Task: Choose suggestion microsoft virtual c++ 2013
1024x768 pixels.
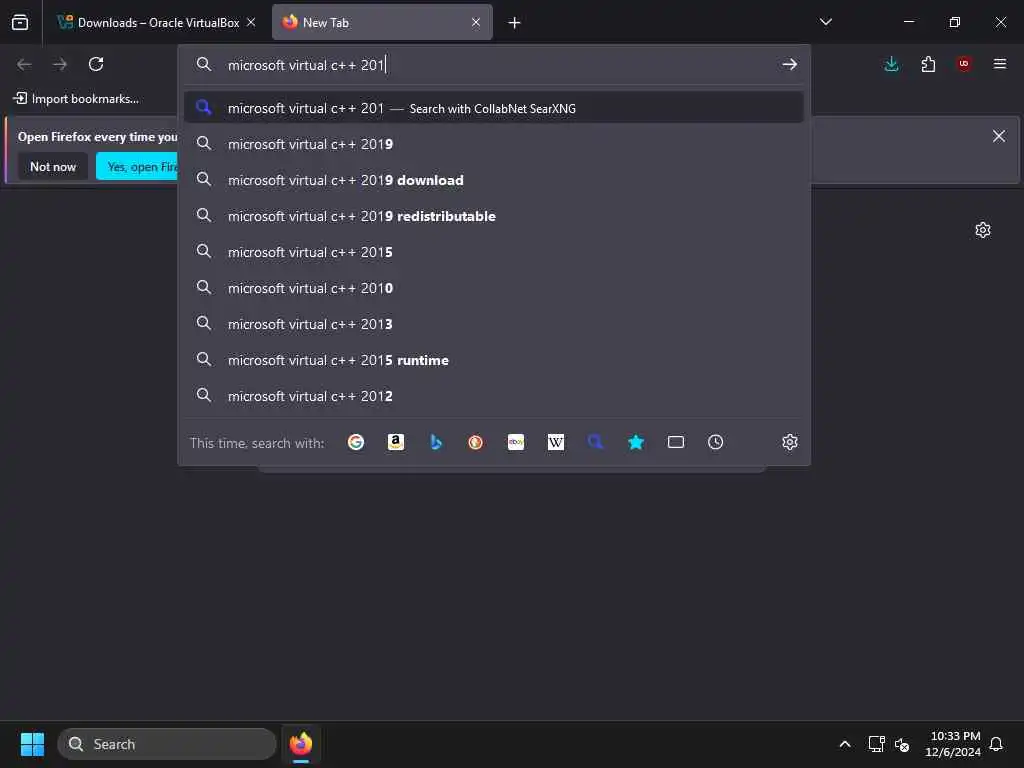Action: [x=494, y=324]
